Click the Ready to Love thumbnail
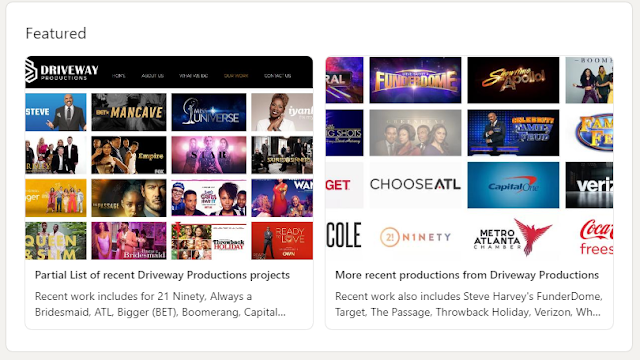 tap(282, 241)
